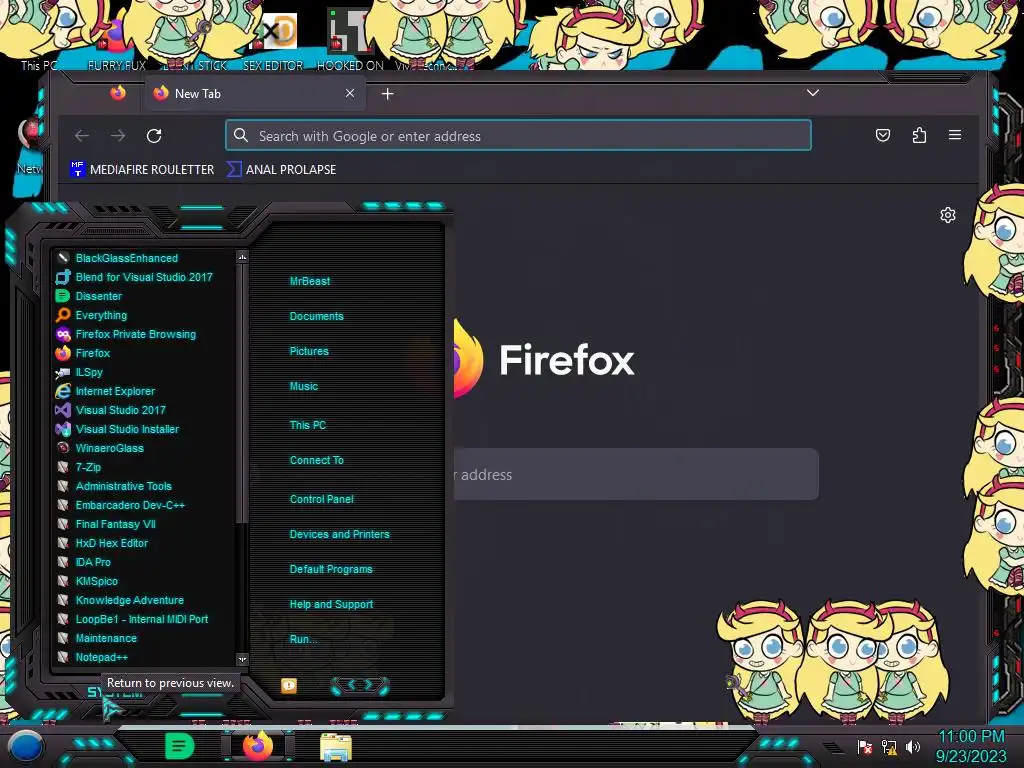Open Documents from start menu
This screenshot has height=768, width=1024.
[316, 316]
